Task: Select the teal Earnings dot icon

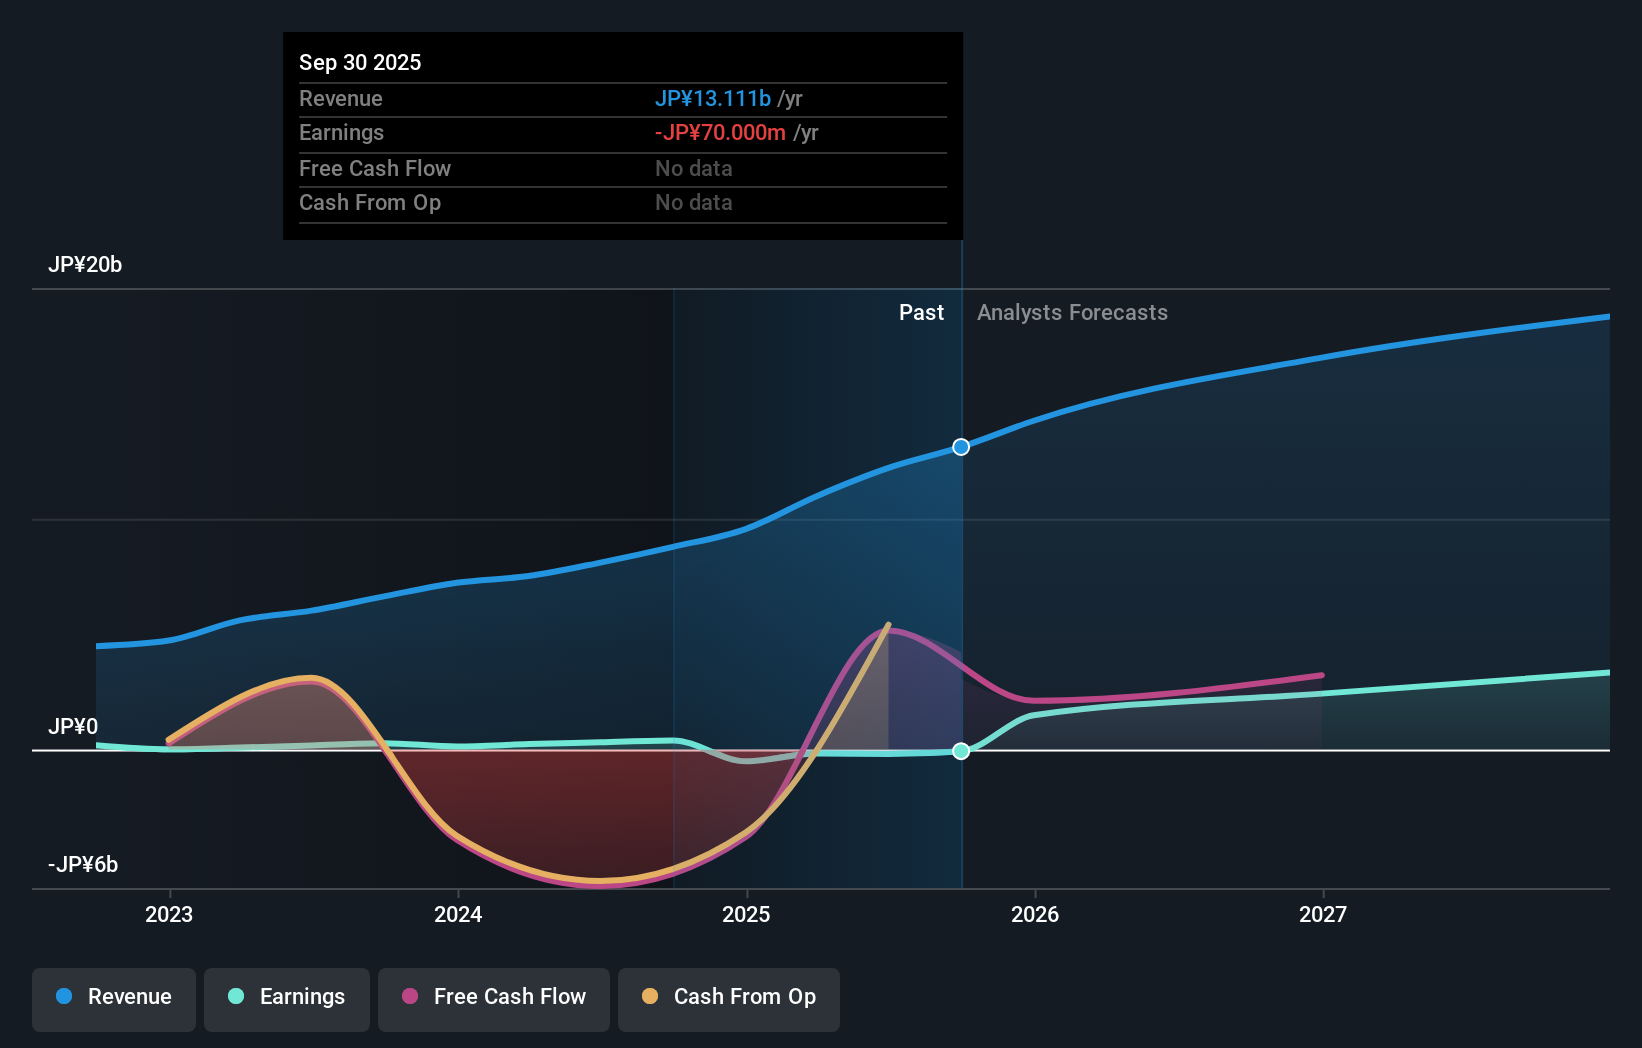Action: pos(236,997)
